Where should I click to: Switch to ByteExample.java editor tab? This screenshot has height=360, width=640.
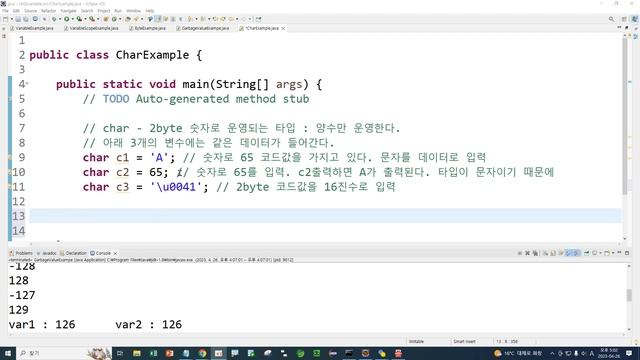(147, 28)
